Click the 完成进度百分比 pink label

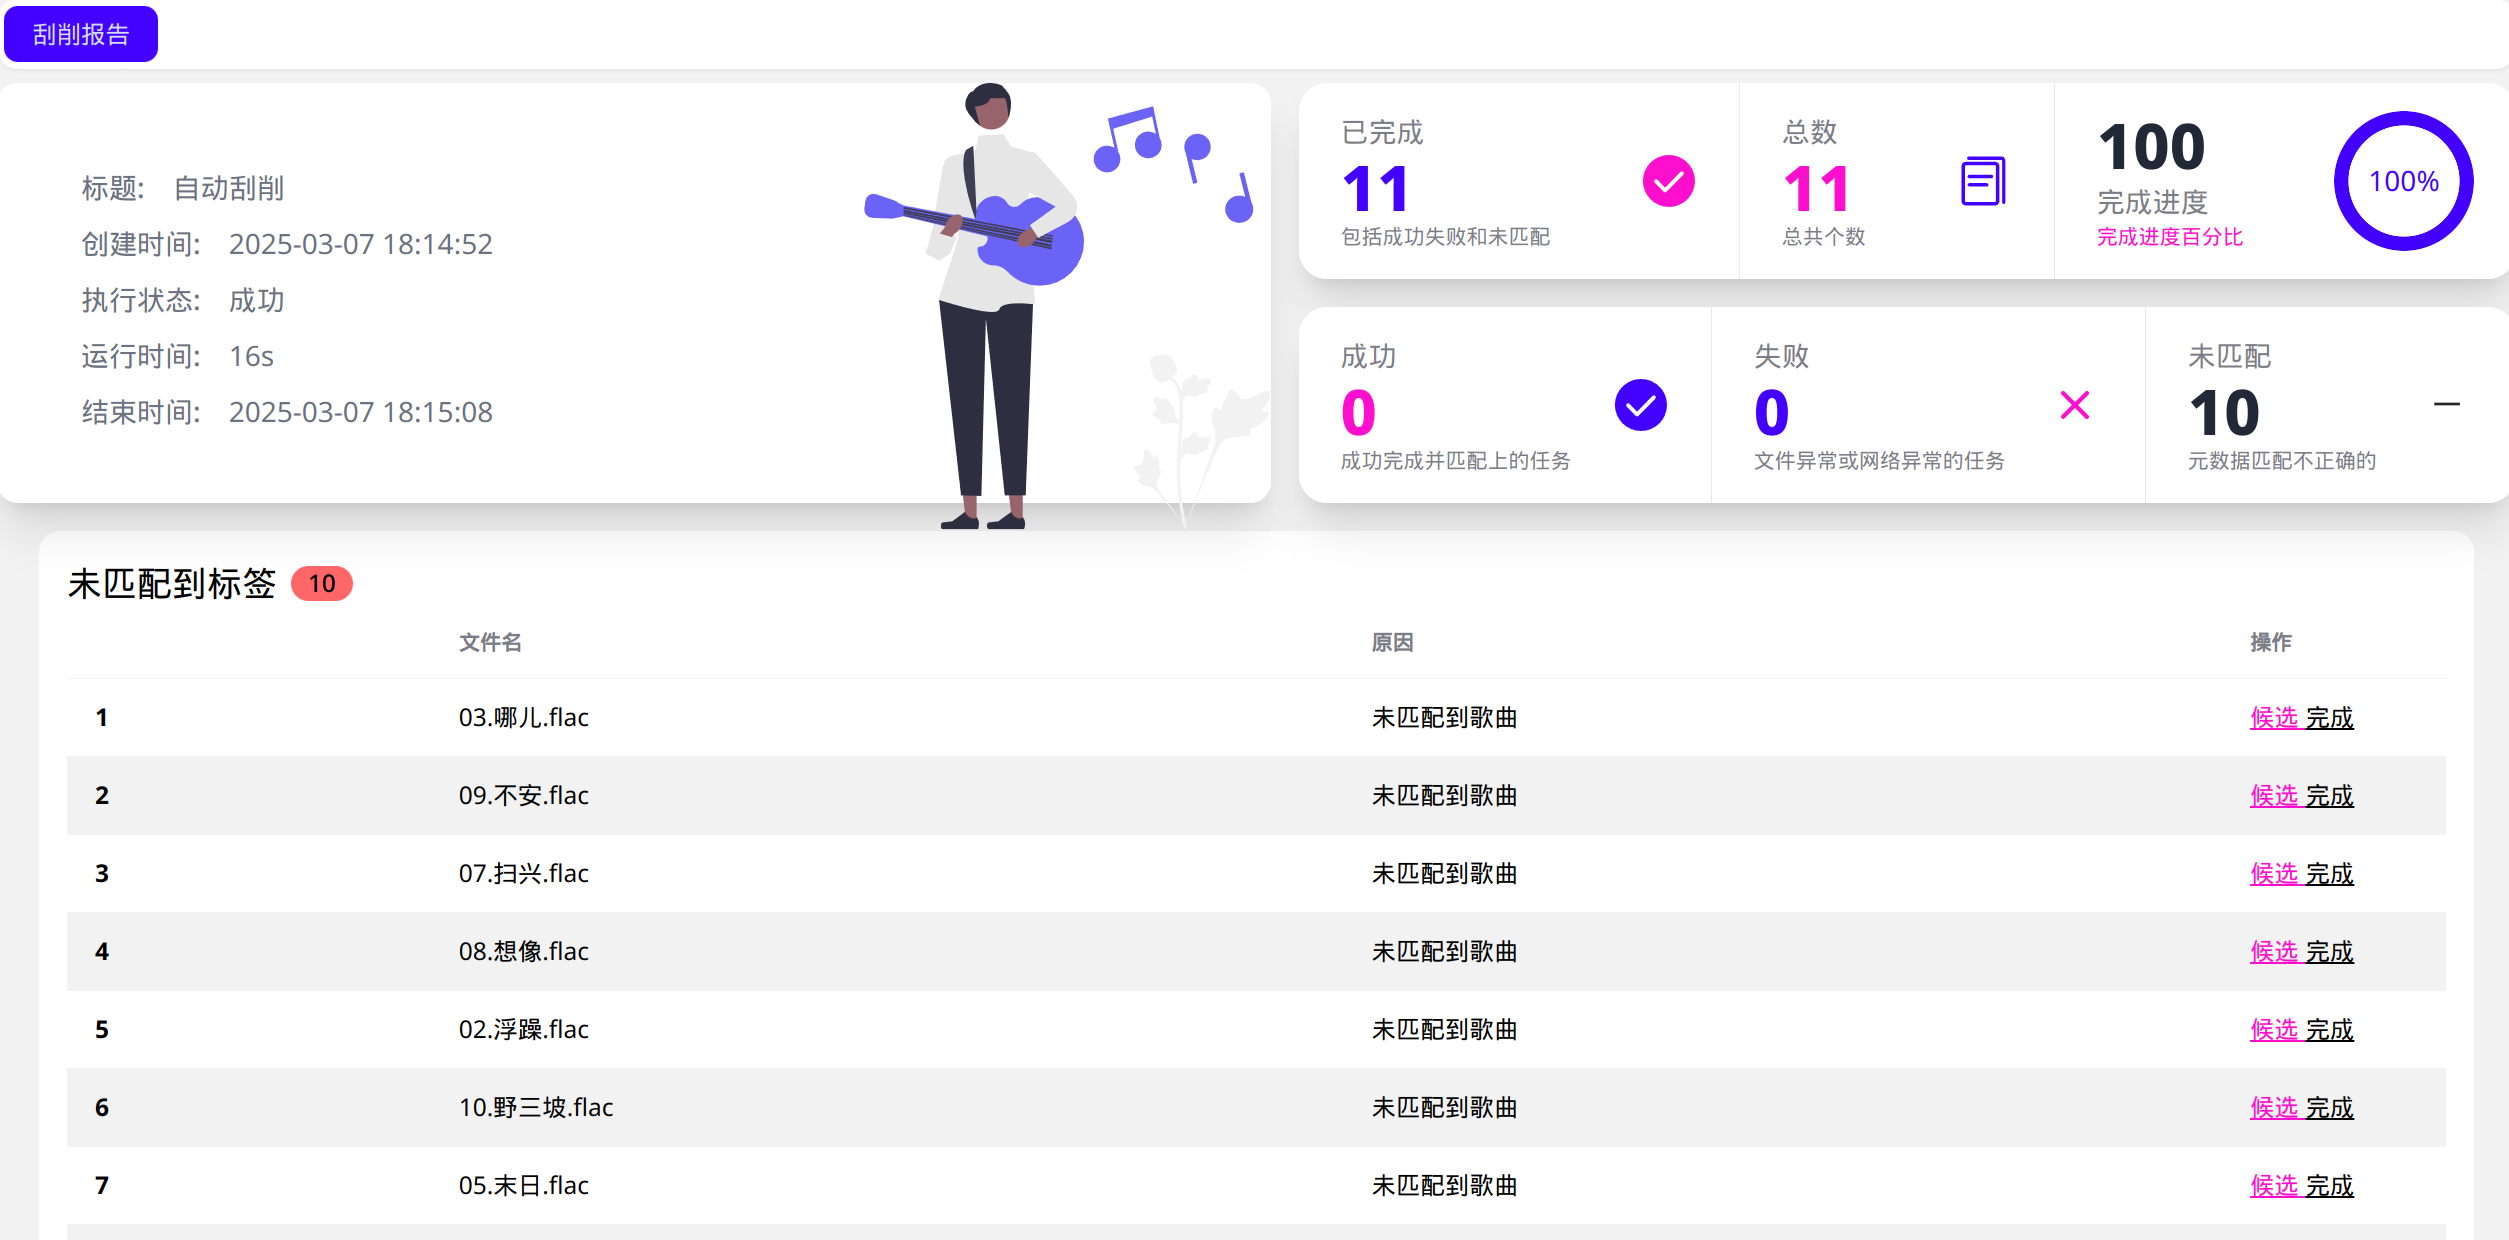(x=2169, y=237)
